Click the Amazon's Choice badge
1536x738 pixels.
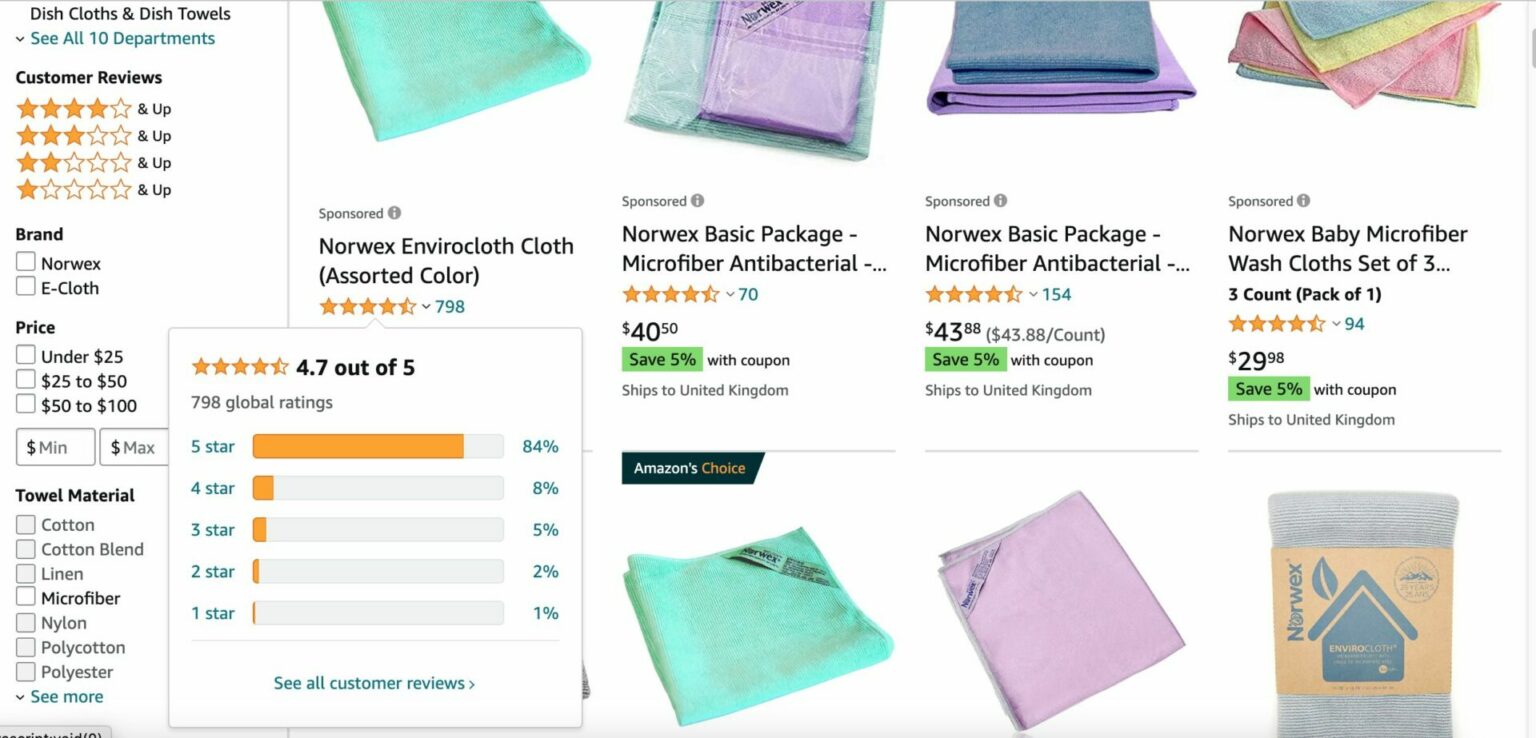click(x=690, y=467)
